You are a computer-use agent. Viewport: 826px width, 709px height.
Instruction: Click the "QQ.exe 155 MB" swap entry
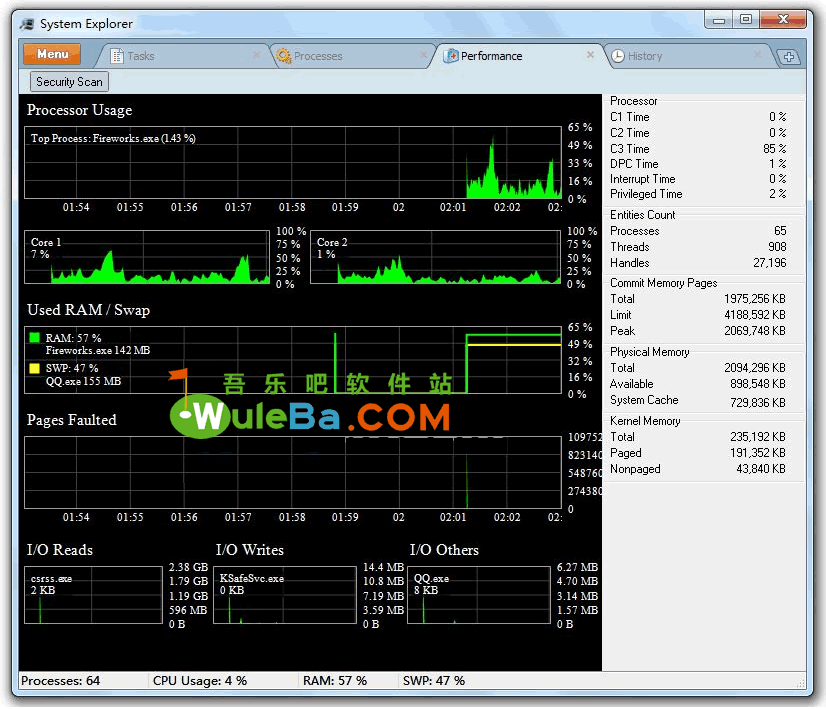coord(83,381)
